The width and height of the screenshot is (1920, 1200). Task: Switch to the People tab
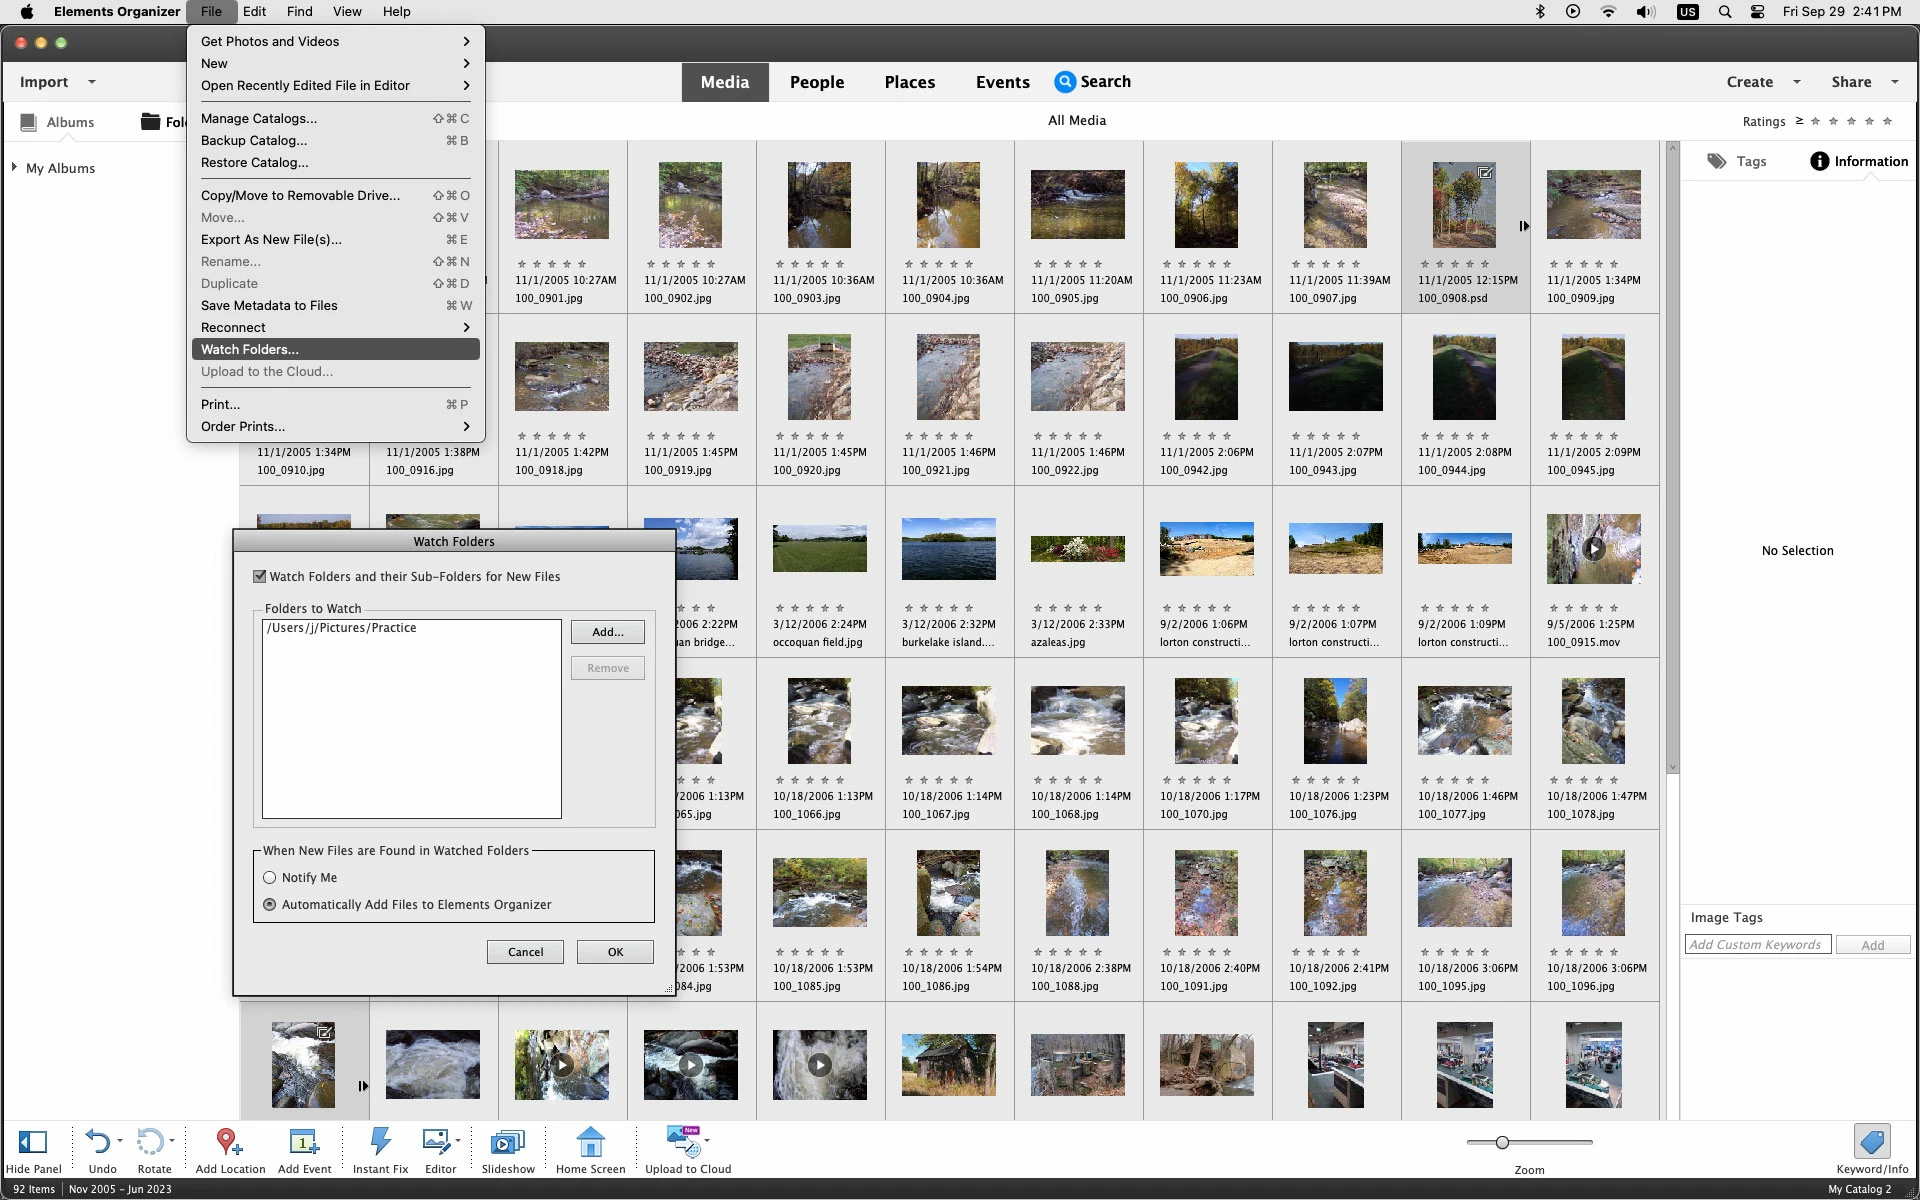[x=816, y=82]
